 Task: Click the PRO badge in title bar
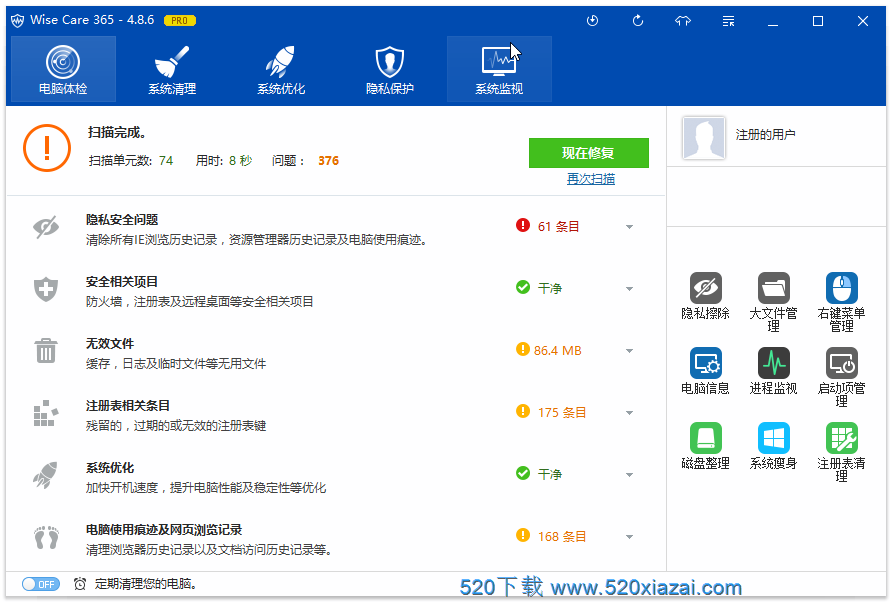[180, 20]
